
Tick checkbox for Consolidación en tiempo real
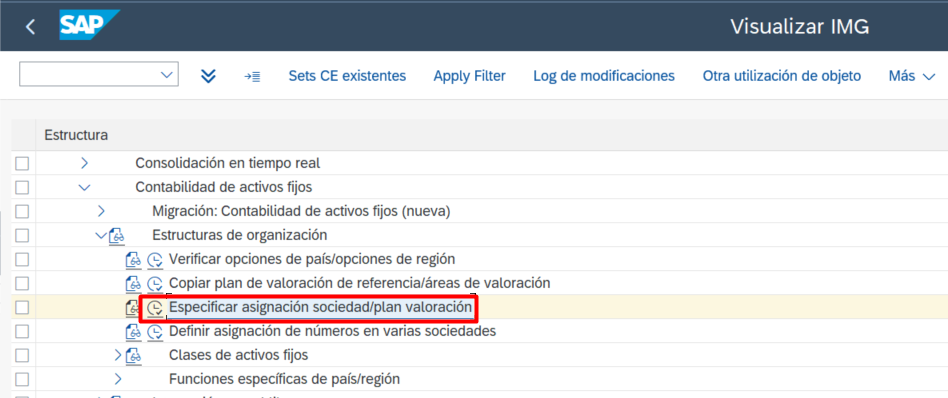tap(22, 163)
